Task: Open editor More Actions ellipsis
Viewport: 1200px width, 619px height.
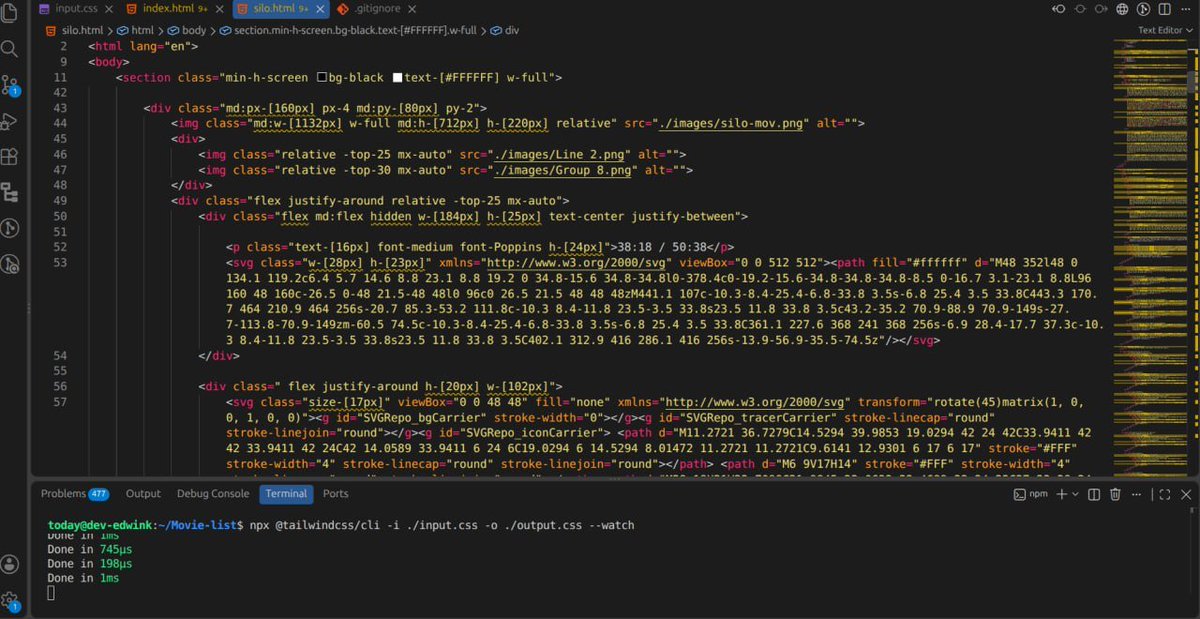Action: (1187, 9)
